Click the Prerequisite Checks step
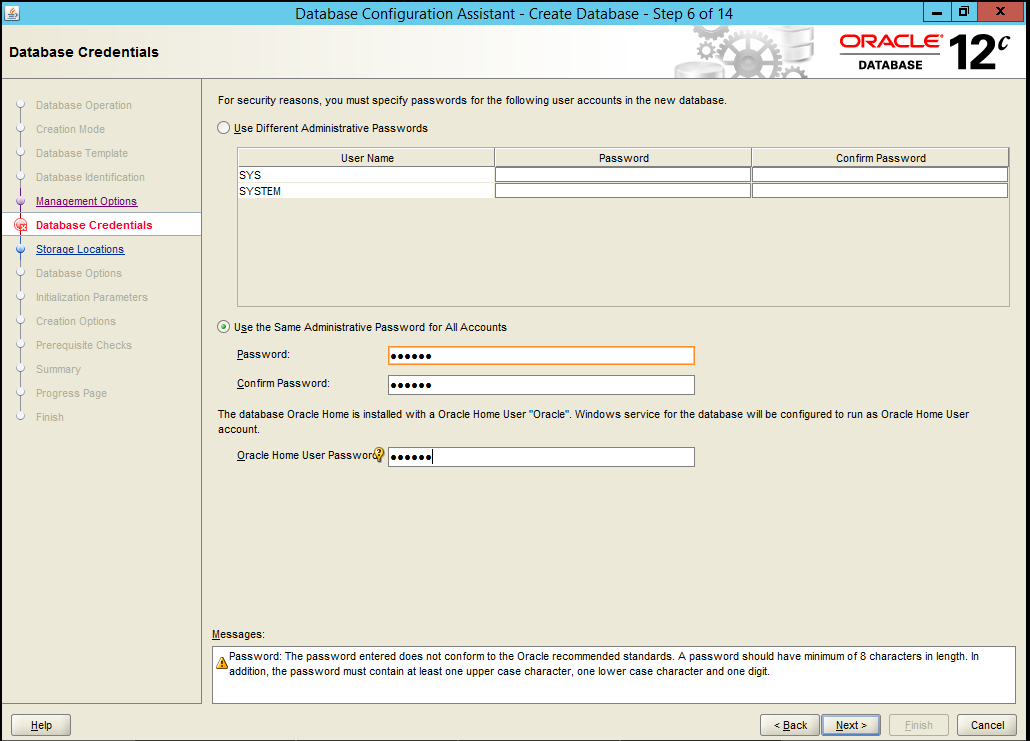The height and width of the screenshot is (741, 1030). (x=83, y=345)
